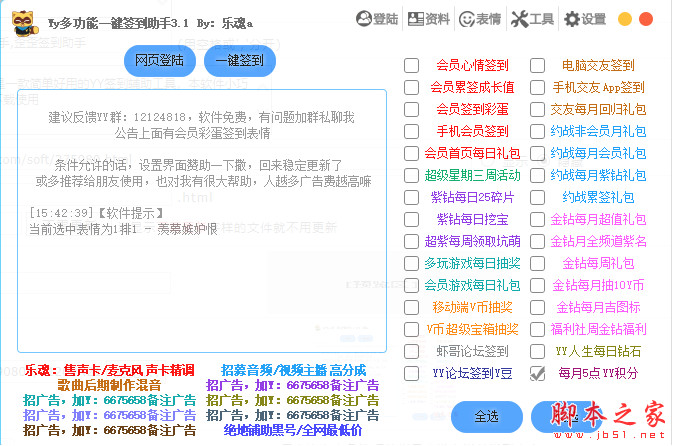677x446 pixels.
Task: Open the 登陆 login tab
Action: click(377, 19)
